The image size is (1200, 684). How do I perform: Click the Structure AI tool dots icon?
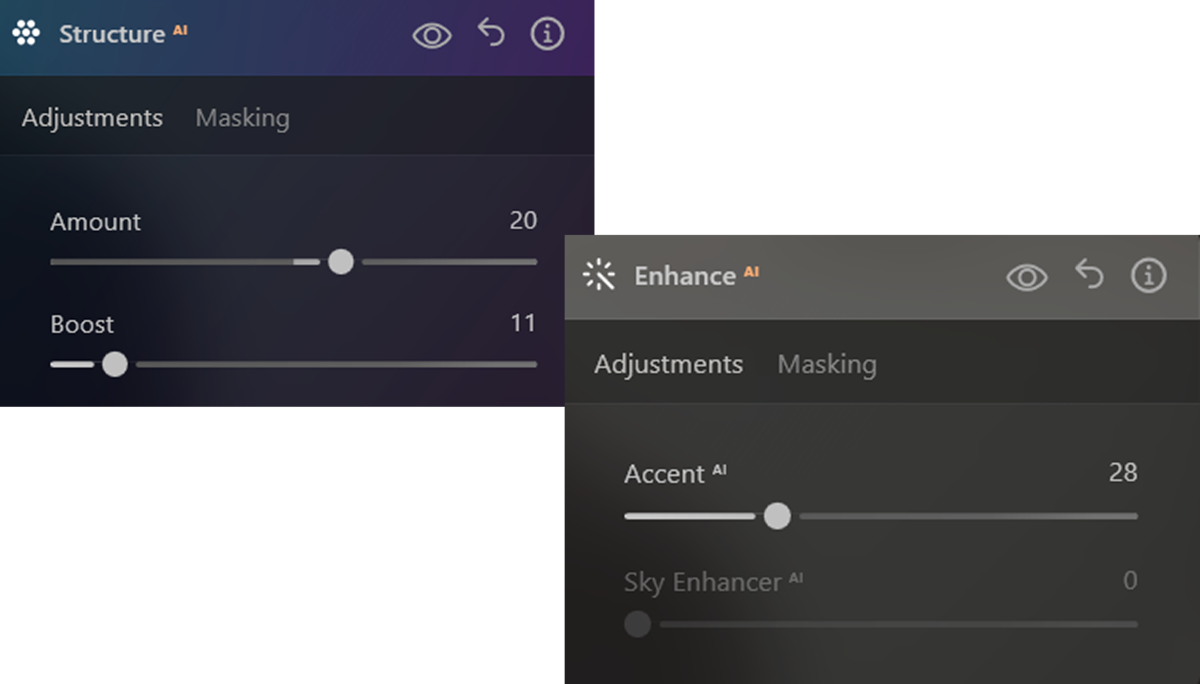26,34
